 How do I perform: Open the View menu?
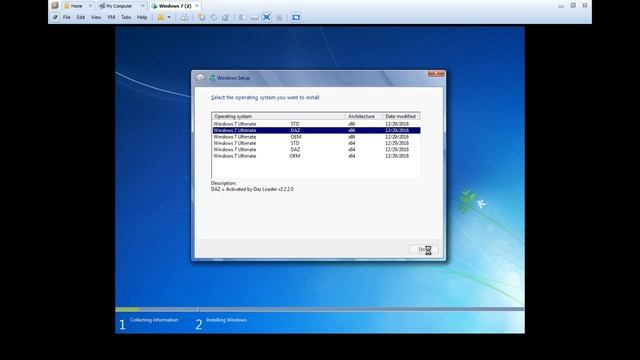(x=96, y=17)
